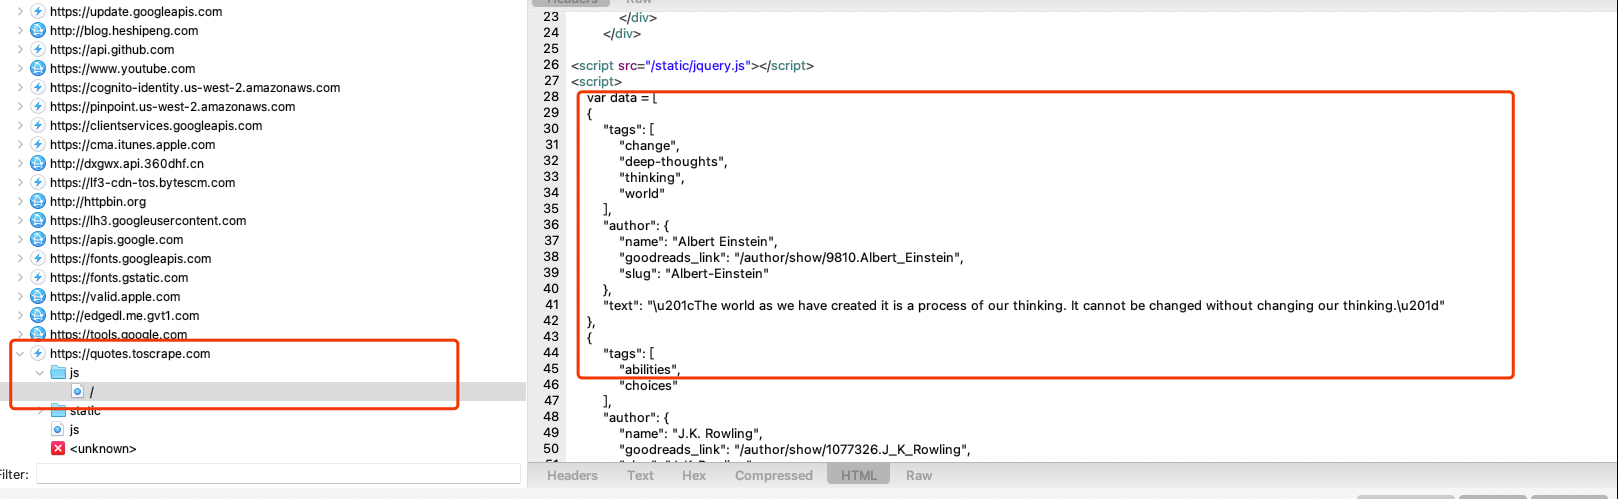Expand the www.youtube.com tree node
1618x499 pixels.
tap(20, 69)
